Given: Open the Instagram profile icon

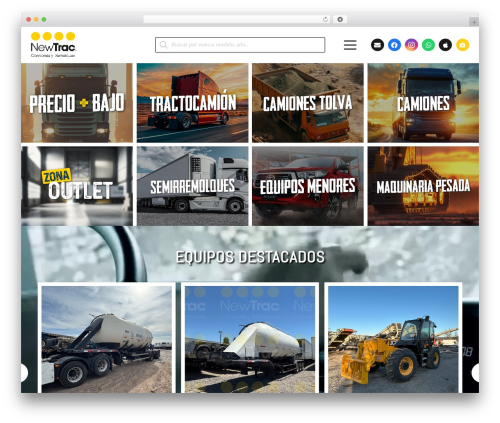Looking at the screenshot, I should point(411,45).
